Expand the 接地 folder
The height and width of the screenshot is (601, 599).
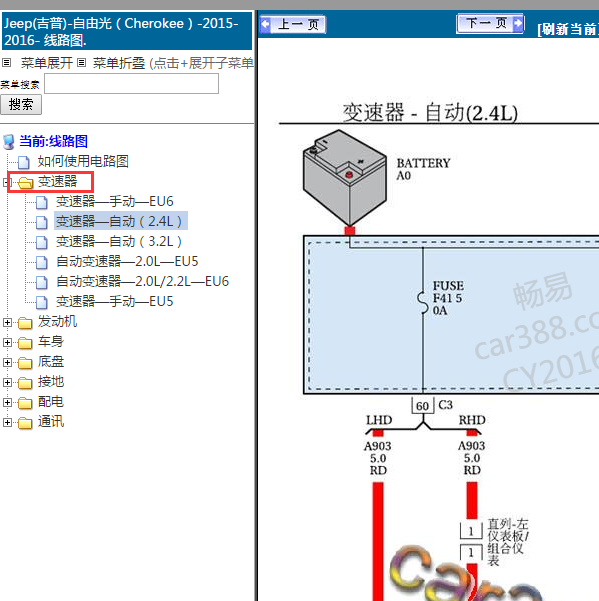(7, 382)
